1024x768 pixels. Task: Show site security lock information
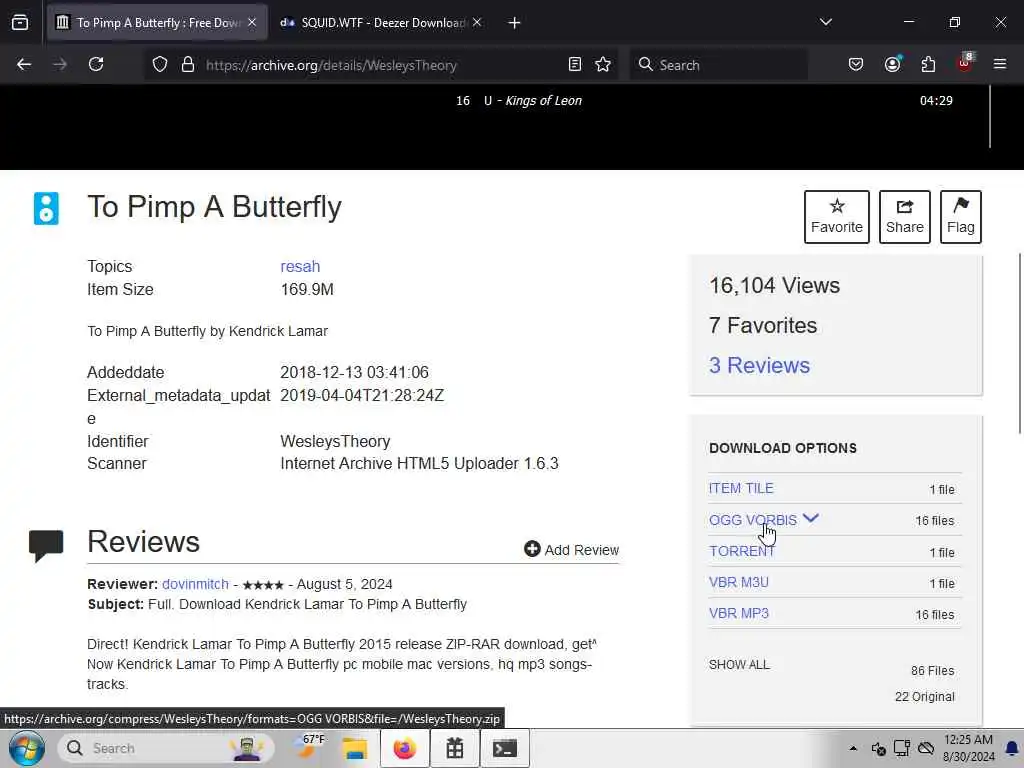[x=188, y=65]
